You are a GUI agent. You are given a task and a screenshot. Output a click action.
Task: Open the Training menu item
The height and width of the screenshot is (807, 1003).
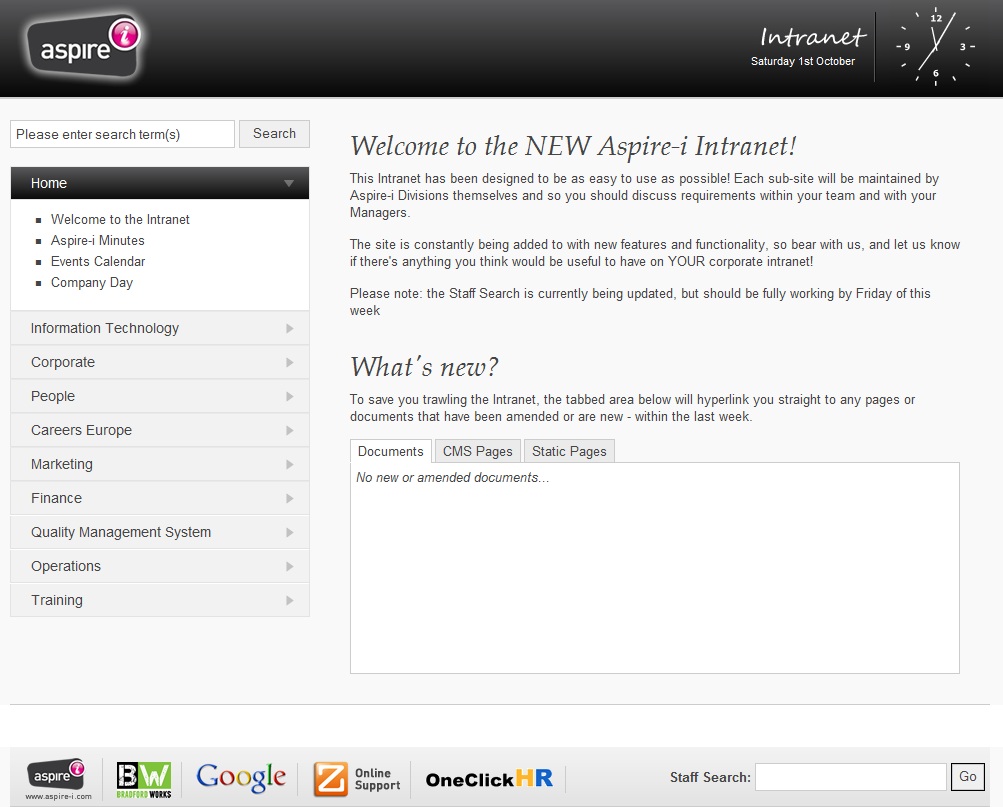click(160, 600)
